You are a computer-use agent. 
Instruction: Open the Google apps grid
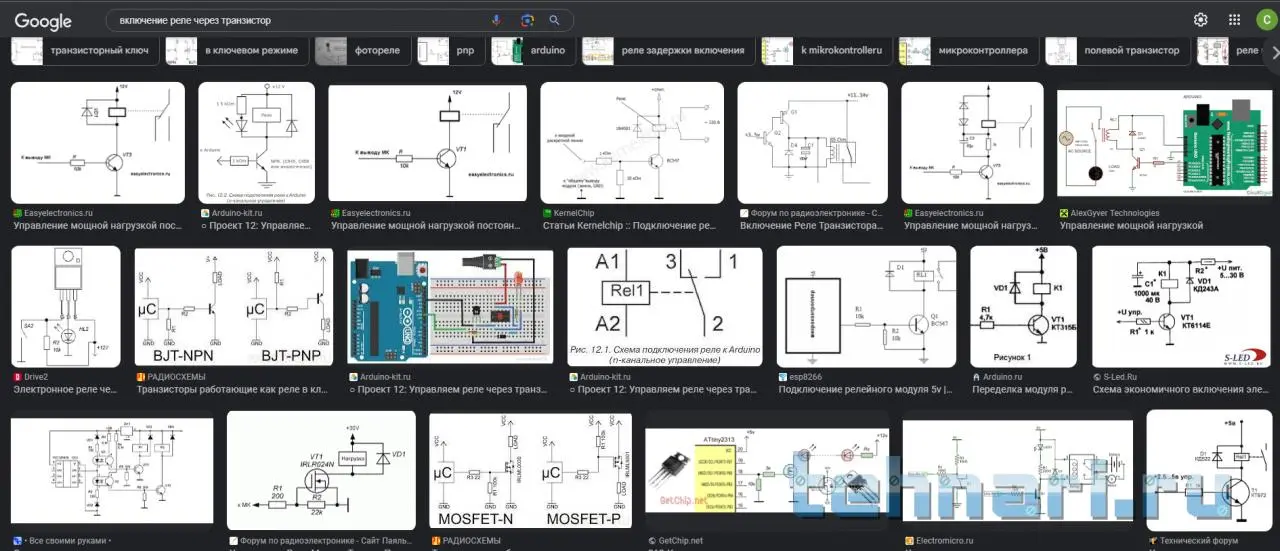pyautogui.click(x=1235, y=20)
